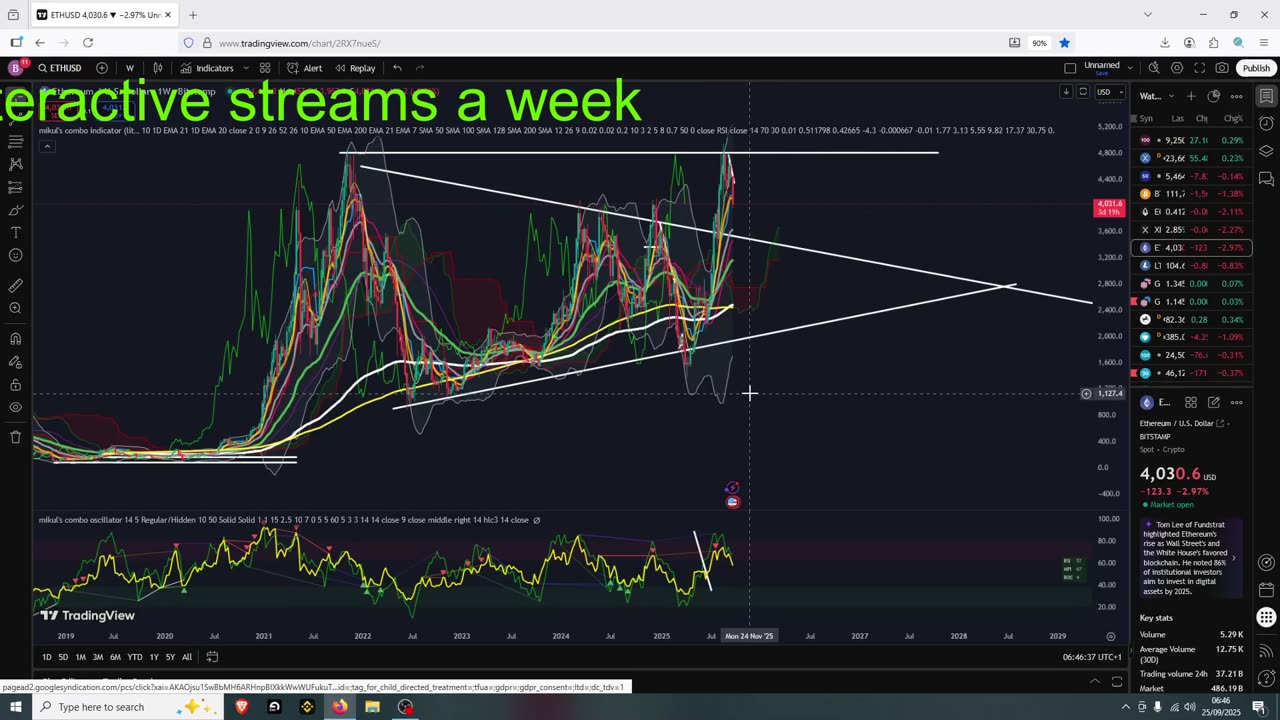Select the text annotation tool
Screen dimensions: 1280x720
point(15,233)
